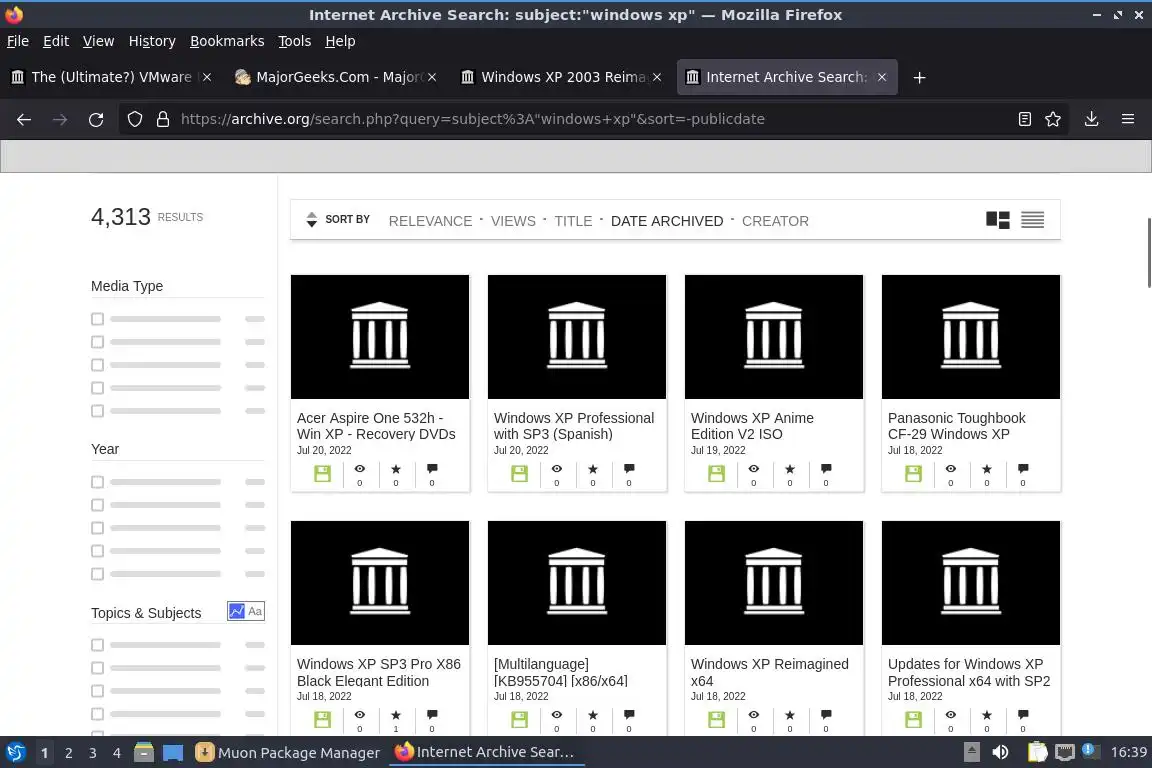Close the MajorGeeks.Com tab
This screenshot has width=1152, height=768.
(x=432, y=77)
